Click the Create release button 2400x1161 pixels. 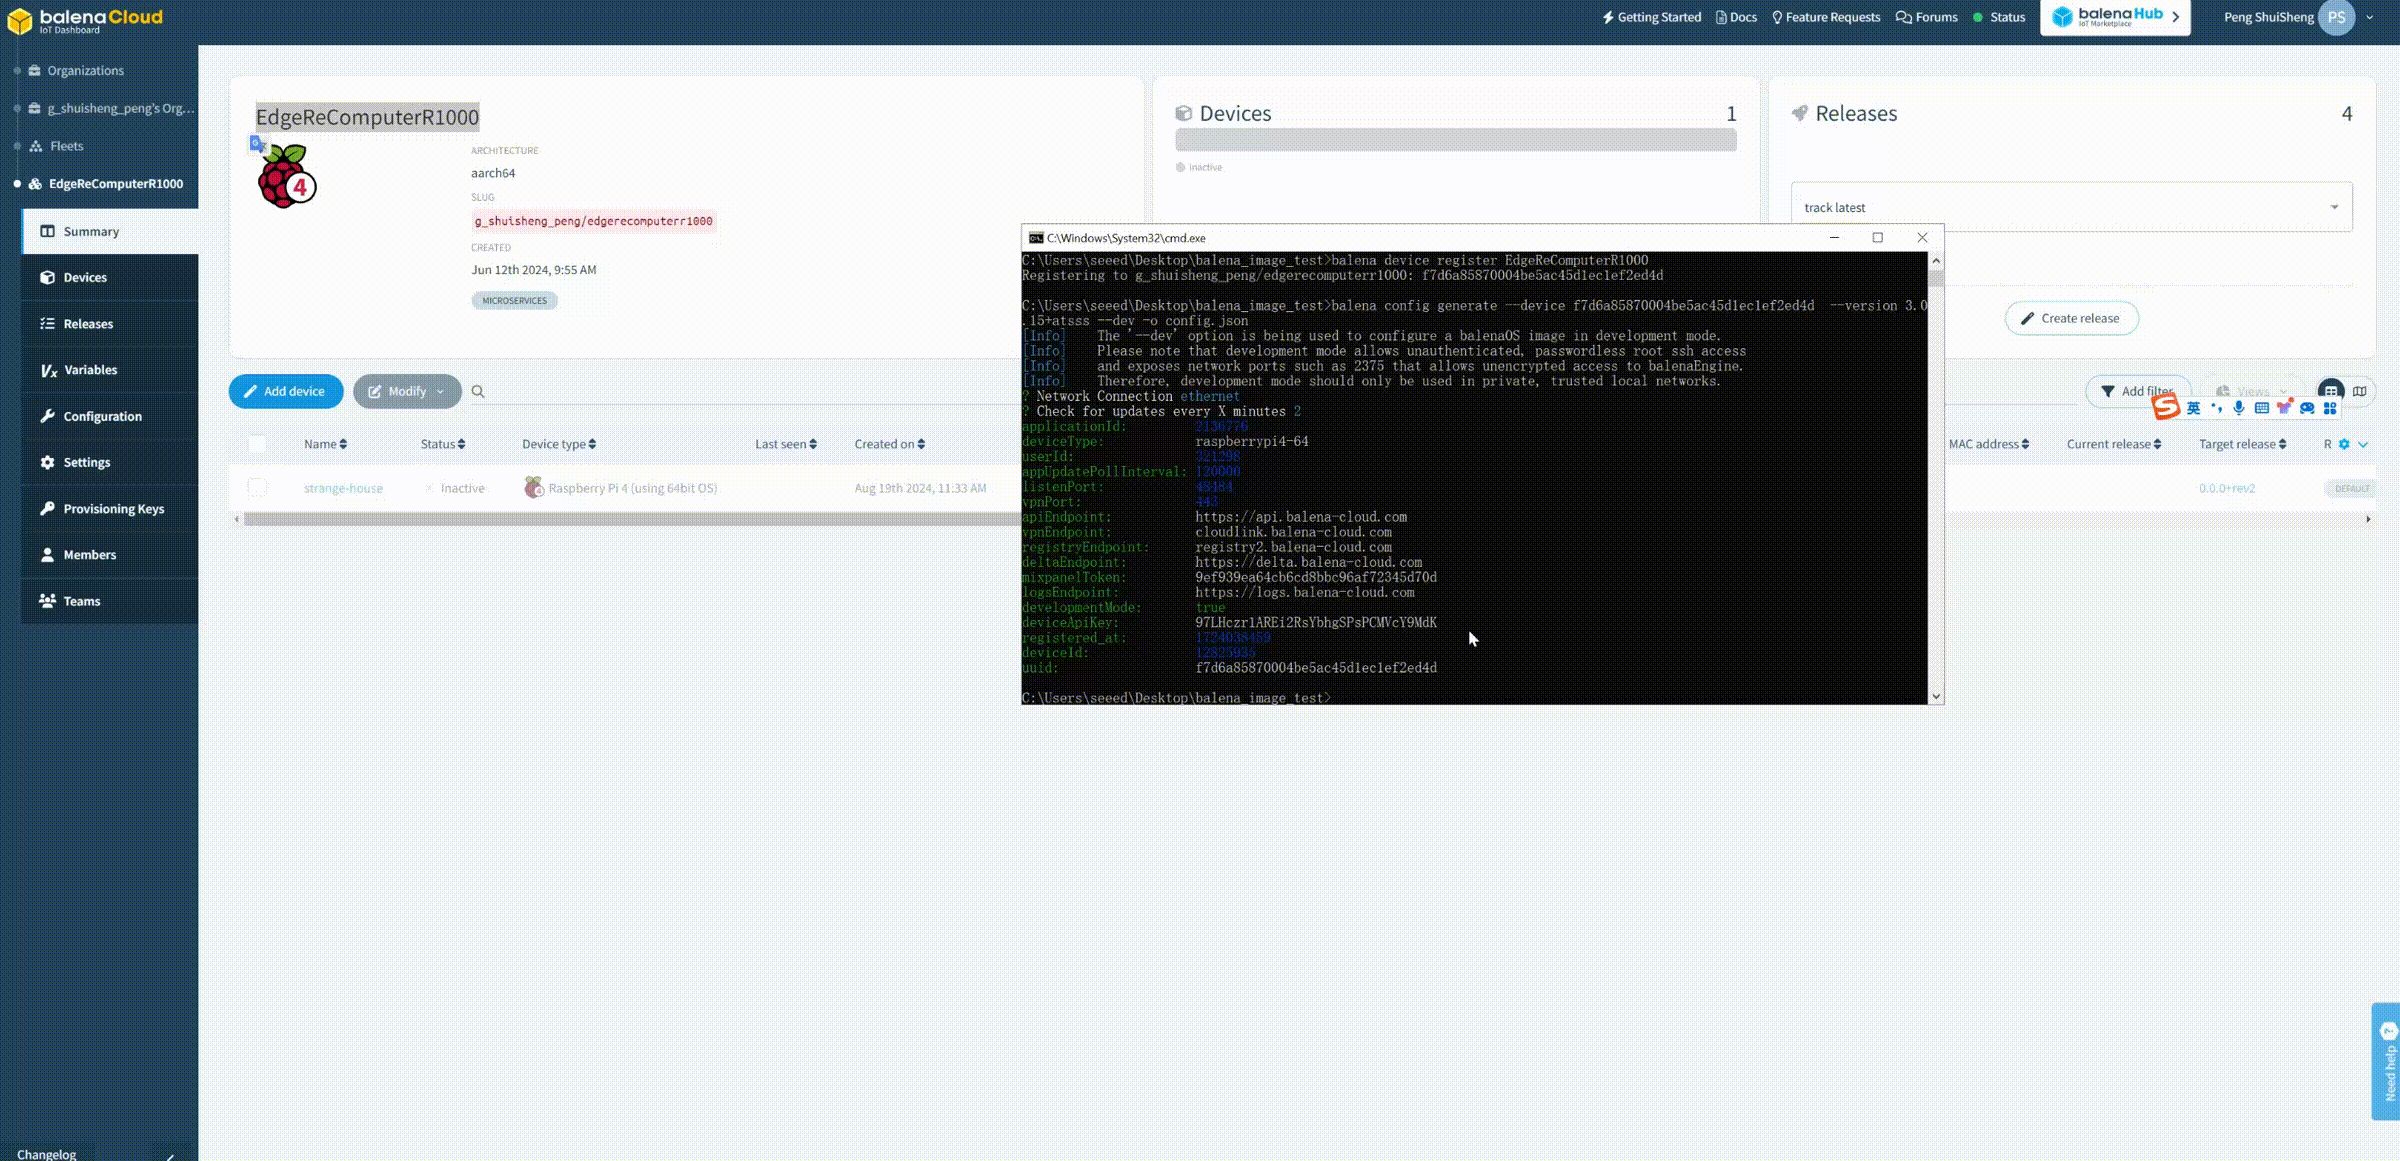click(2071, 318)
